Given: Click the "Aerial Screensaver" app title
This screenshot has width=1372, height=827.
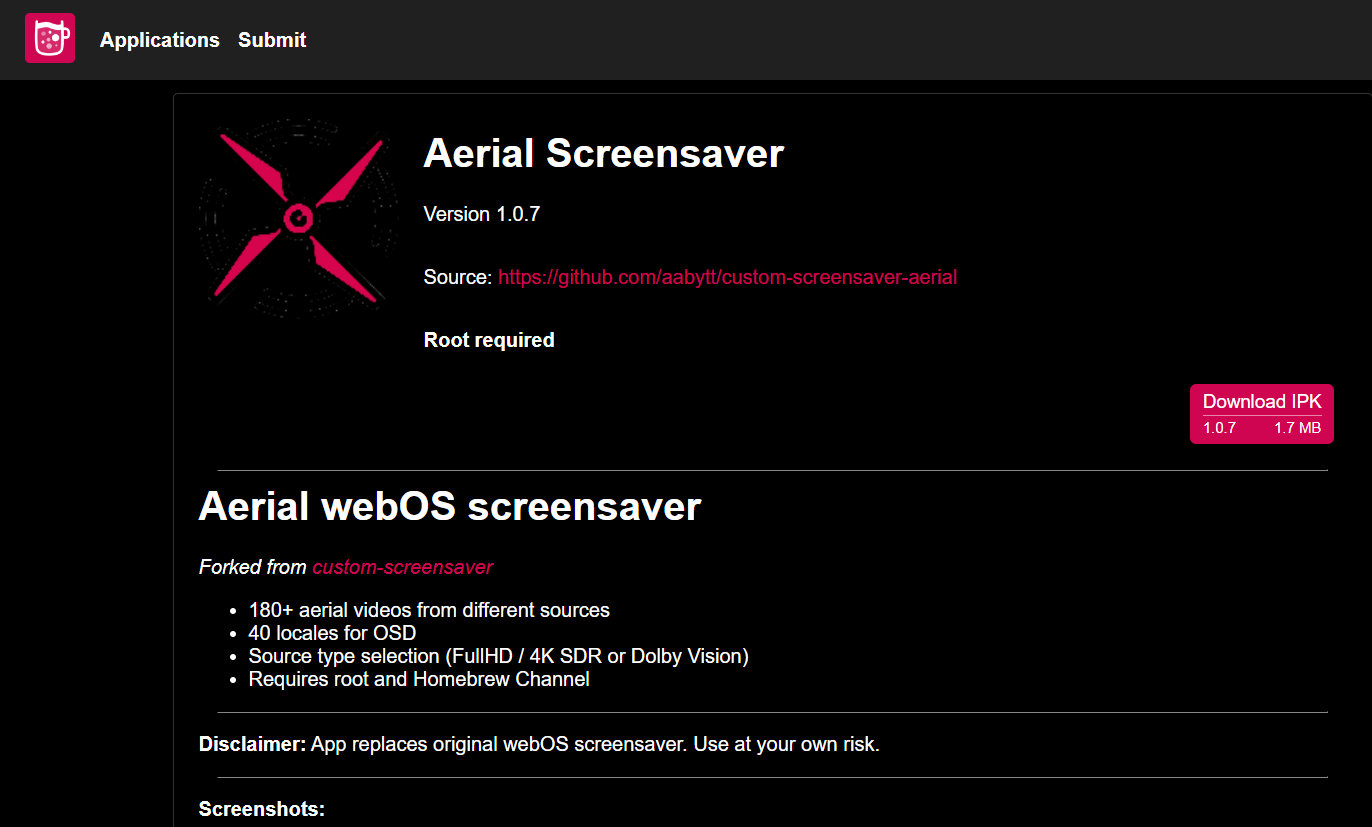Looking at the screenshot, I should [x=603, y=154].
